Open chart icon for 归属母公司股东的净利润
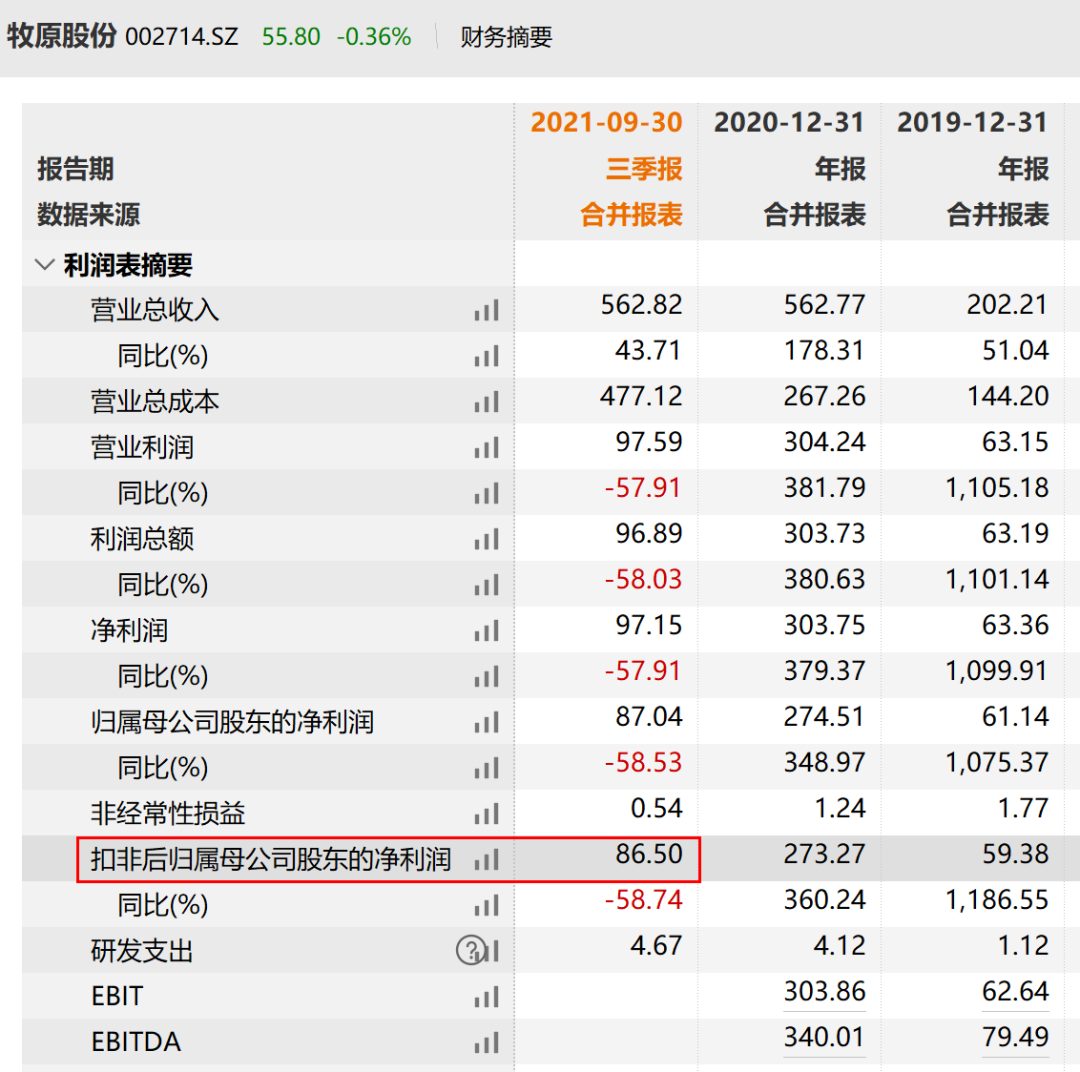 pyautogui.click(x=486, y=723)
